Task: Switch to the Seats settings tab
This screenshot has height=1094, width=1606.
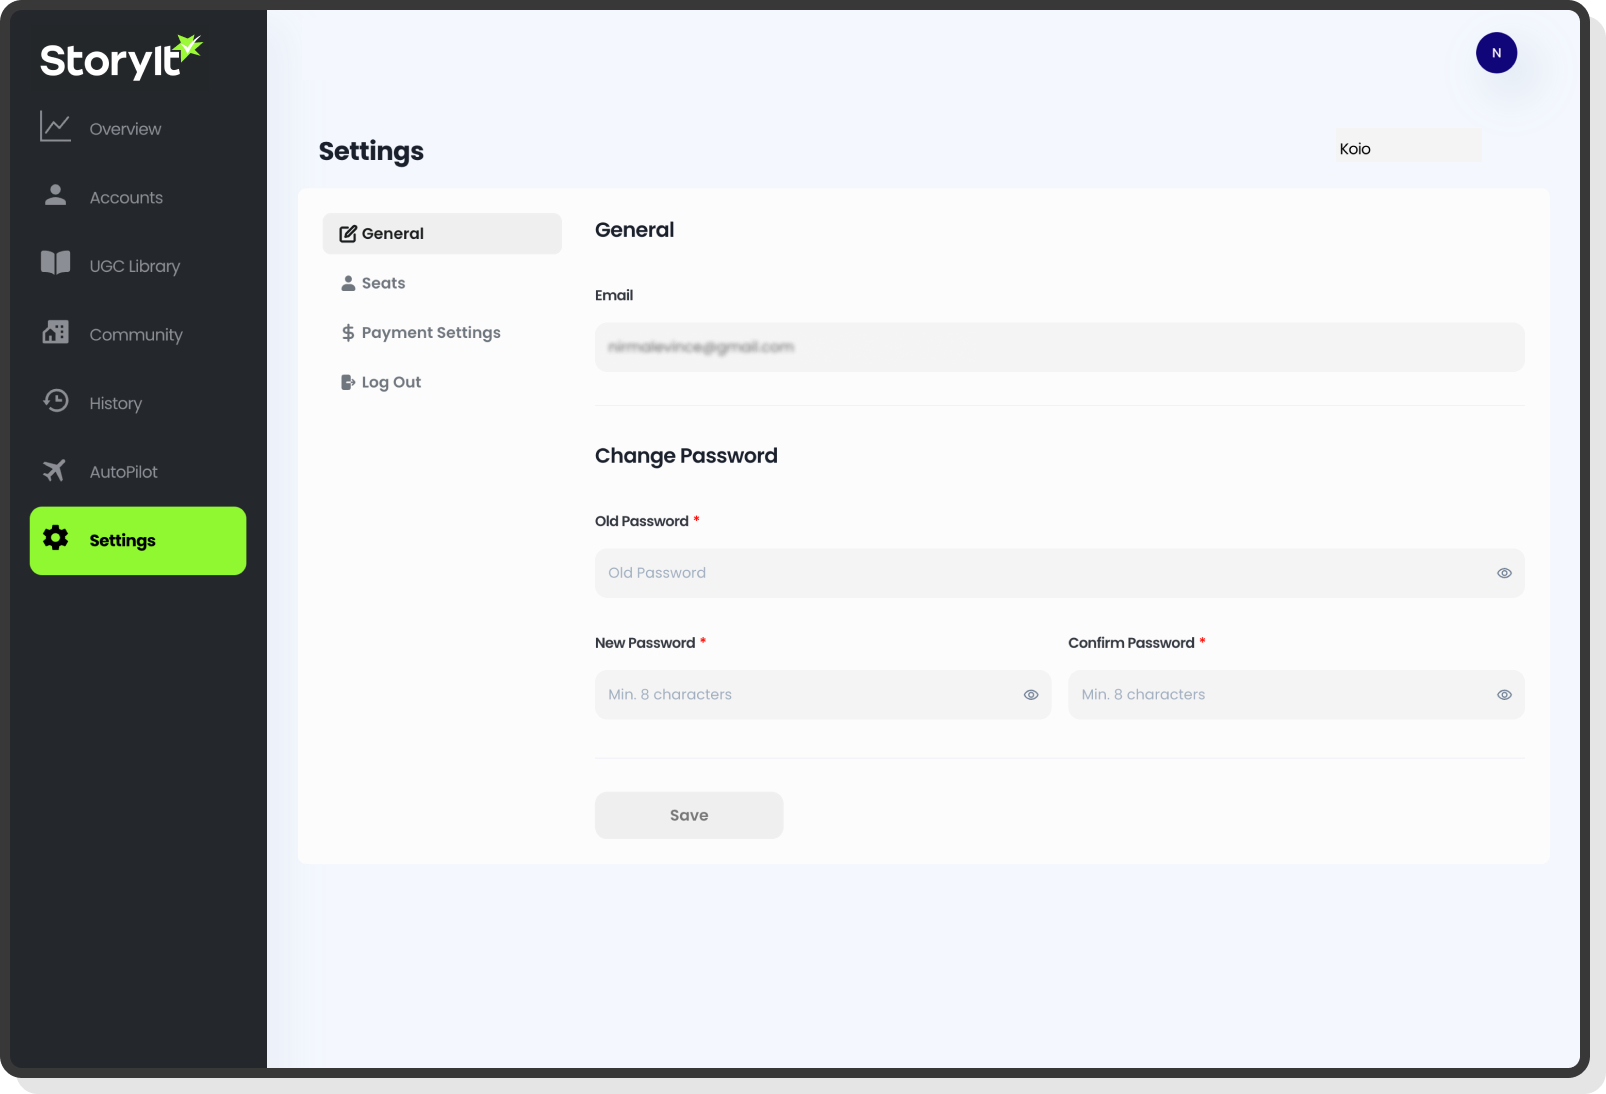Action: pos(383,283)
